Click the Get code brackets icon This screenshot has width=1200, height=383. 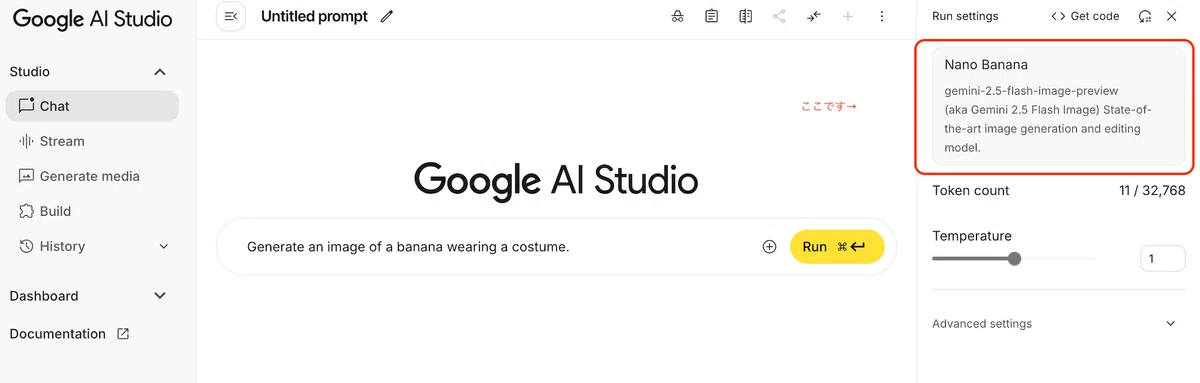click(x=1058, y=16)
